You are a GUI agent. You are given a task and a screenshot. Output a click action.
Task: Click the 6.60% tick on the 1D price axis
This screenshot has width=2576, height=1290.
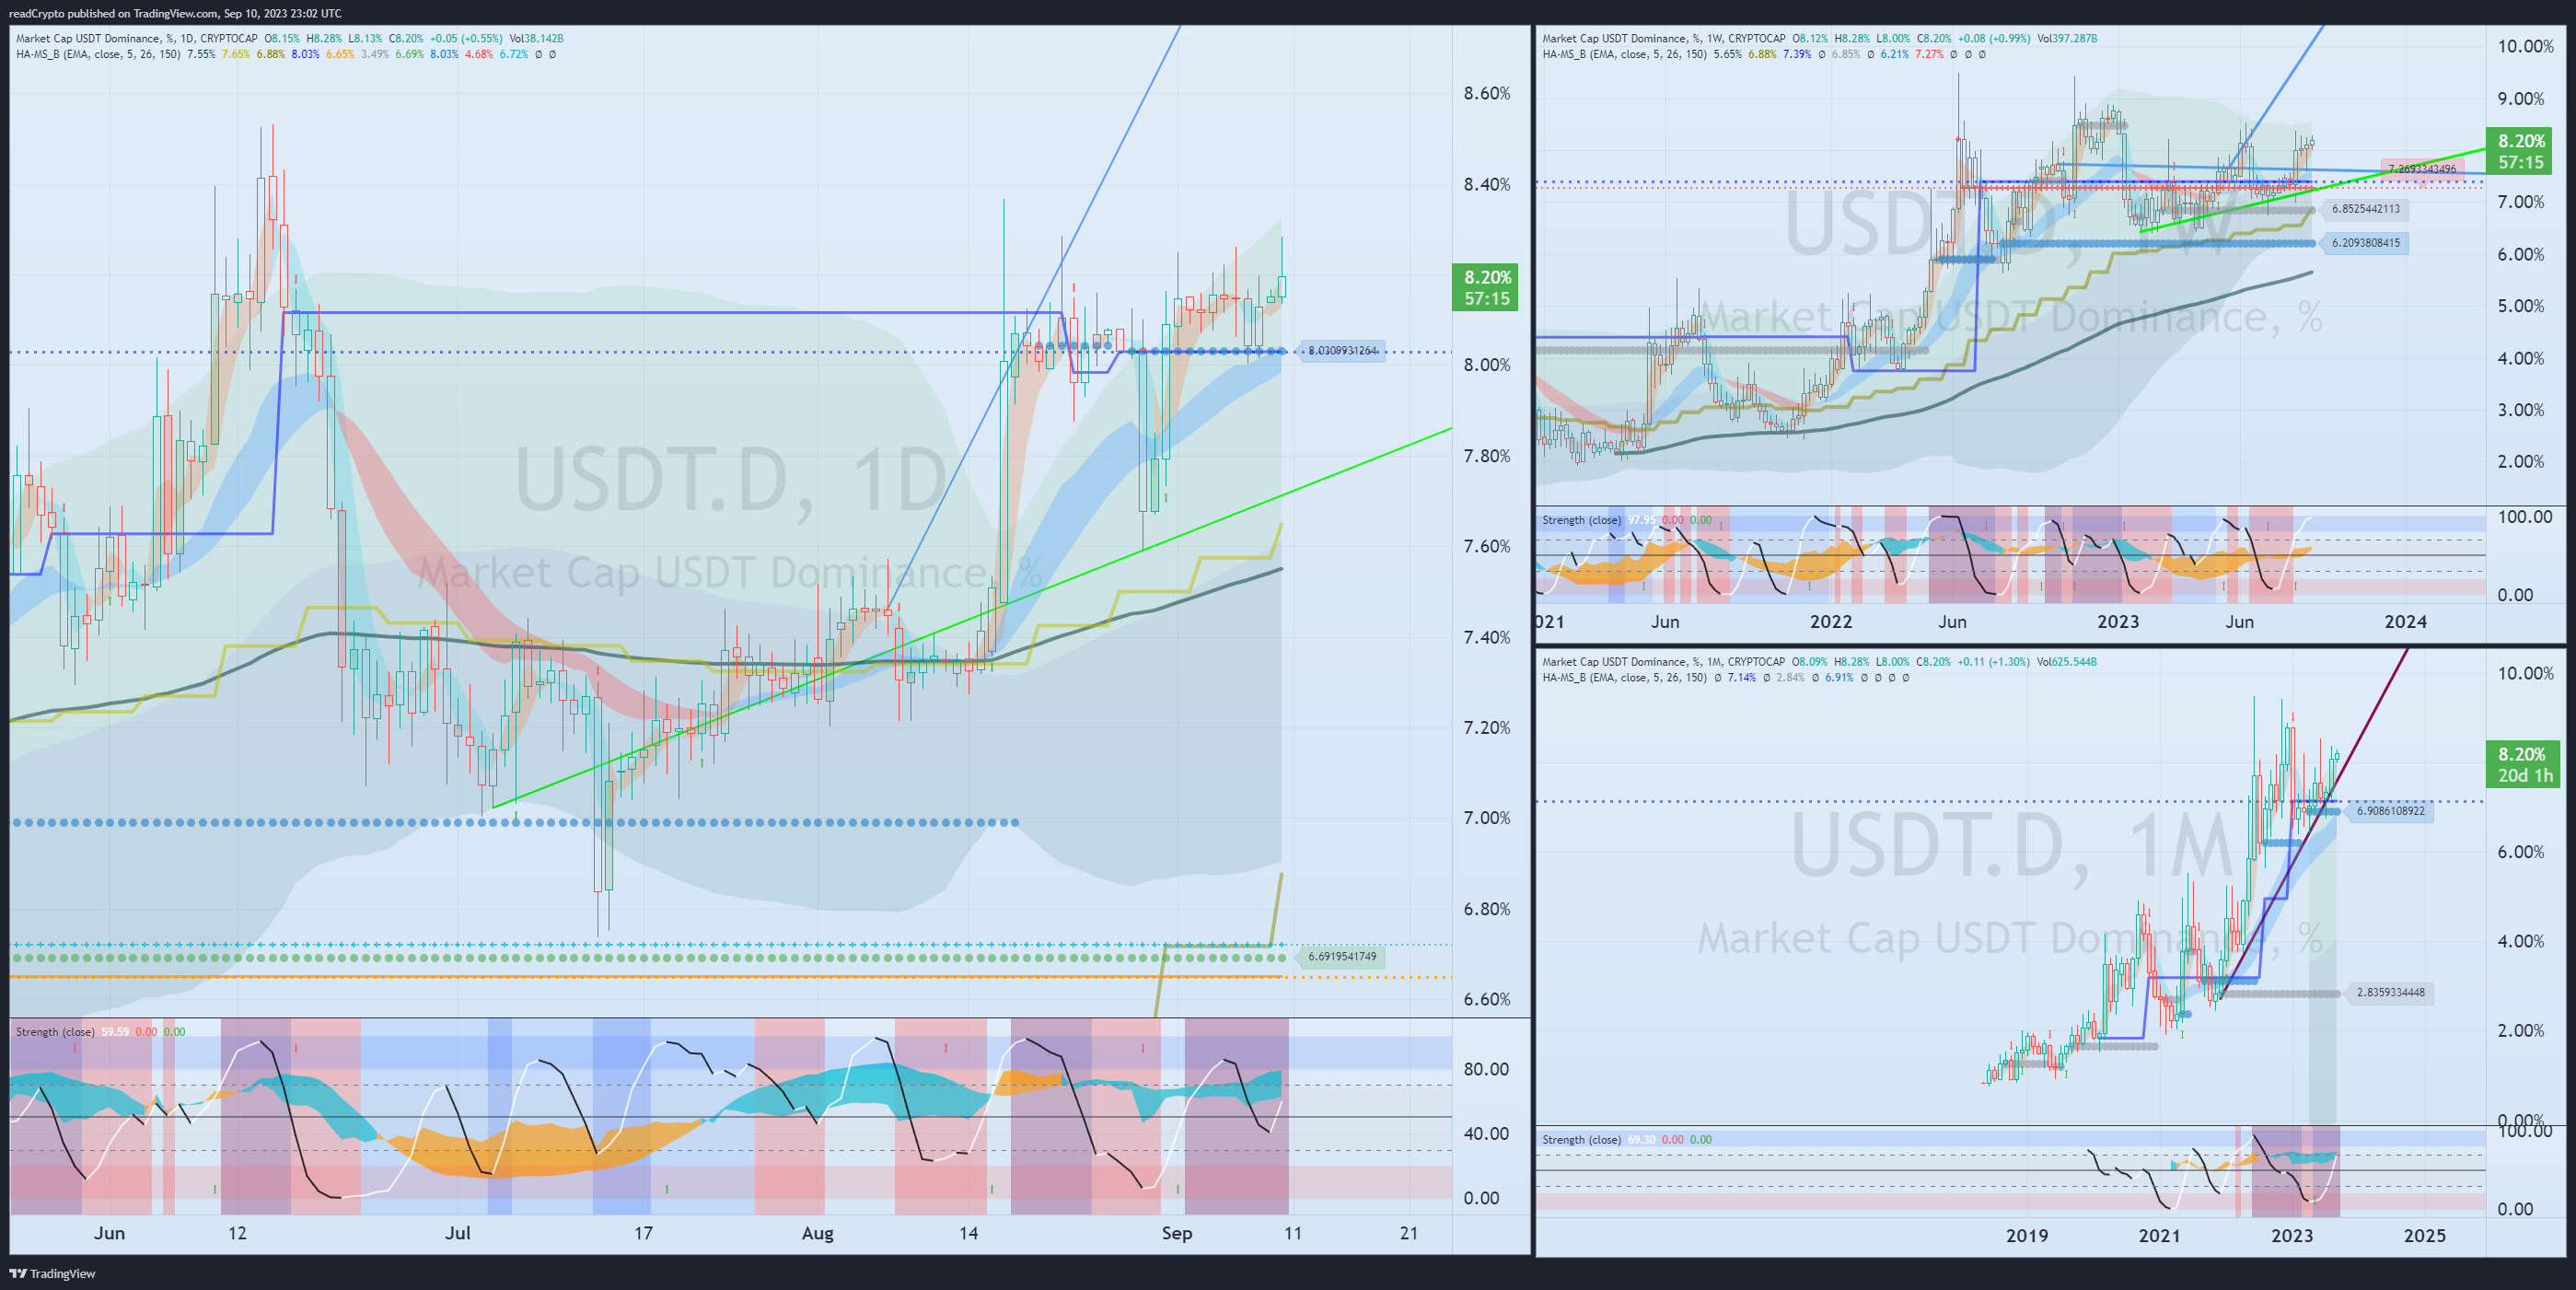1487,999
